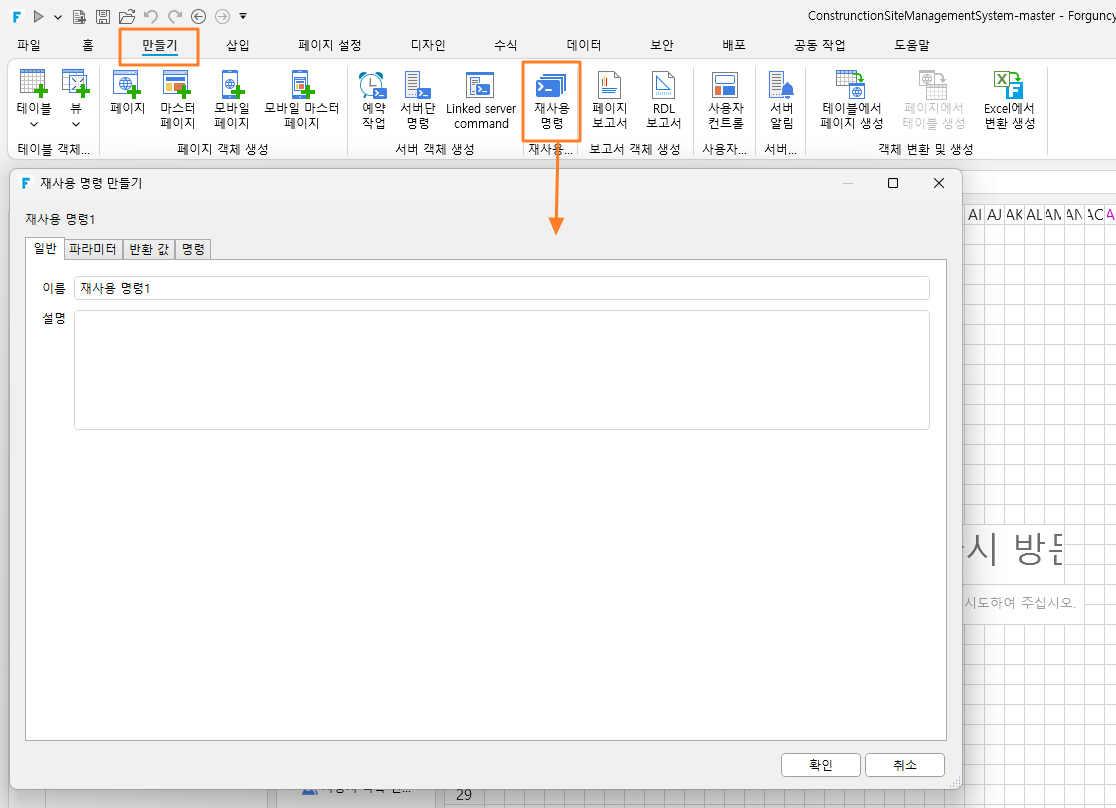This screenshot has height=808, width=1116.
Task: Switch to the 명령 dialog tab
Action: (193, 249)
